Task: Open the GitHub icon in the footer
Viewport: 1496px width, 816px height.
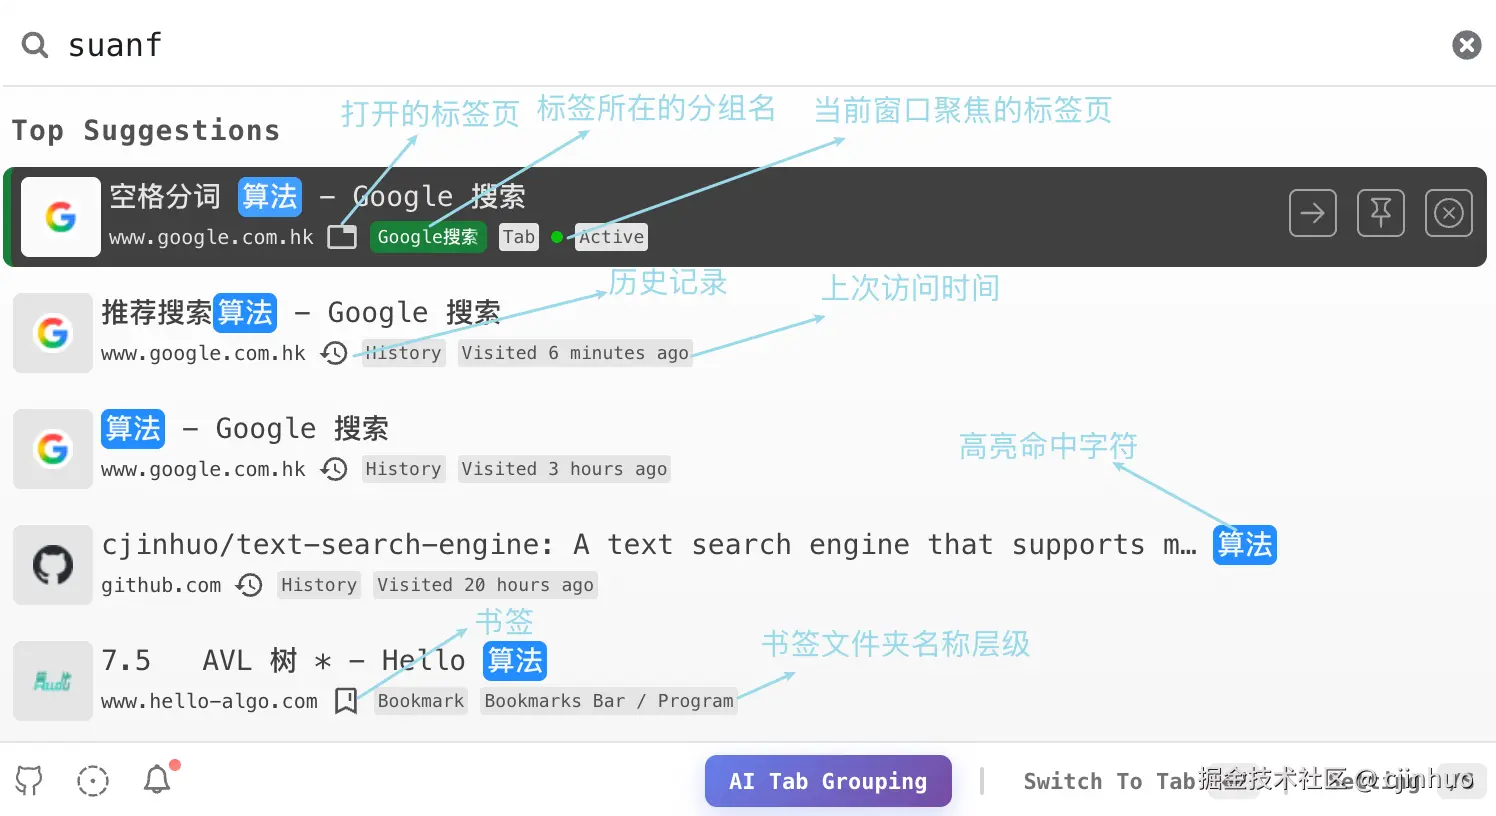Action: (29, 780)
